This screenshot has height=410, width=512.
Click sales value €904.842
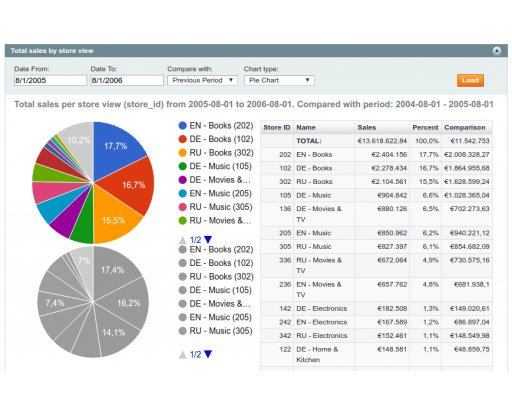[x=392, y=195]
